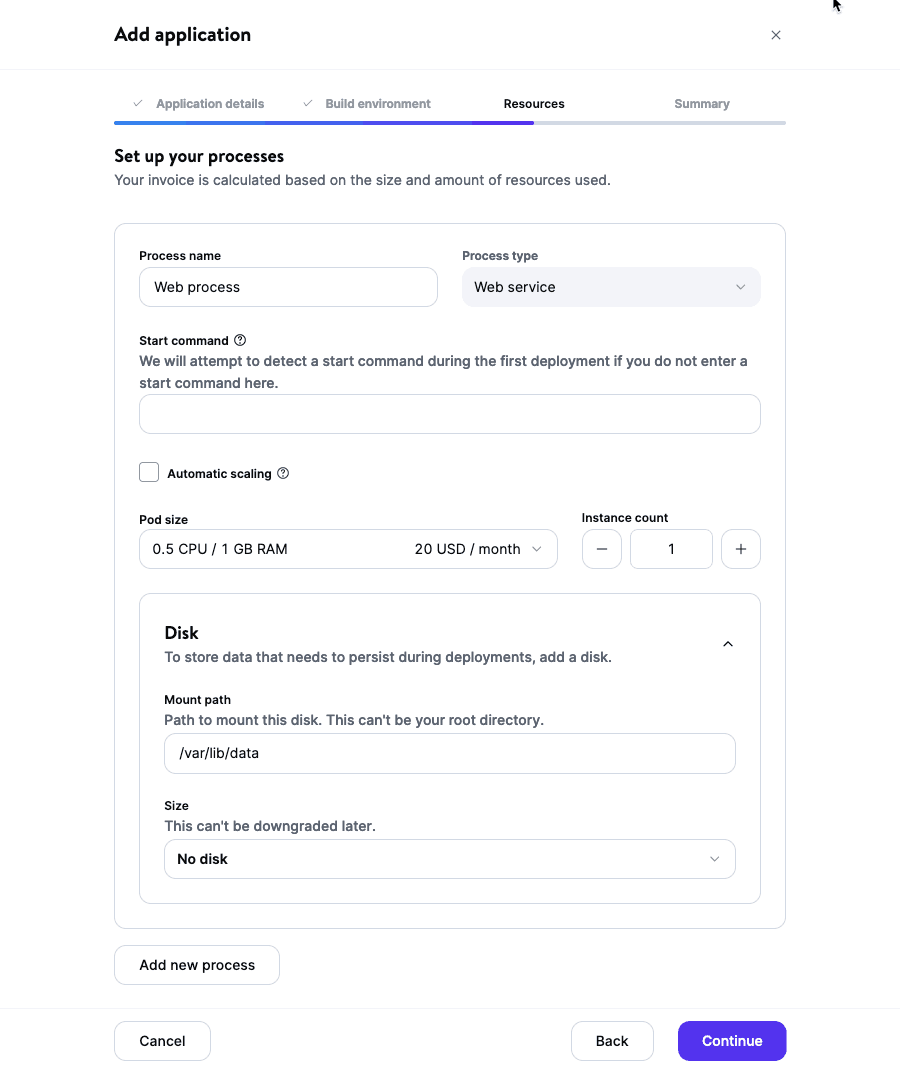Click the wizard progress bar
This screenshot has height=1066, width=900.
[449, 122]
